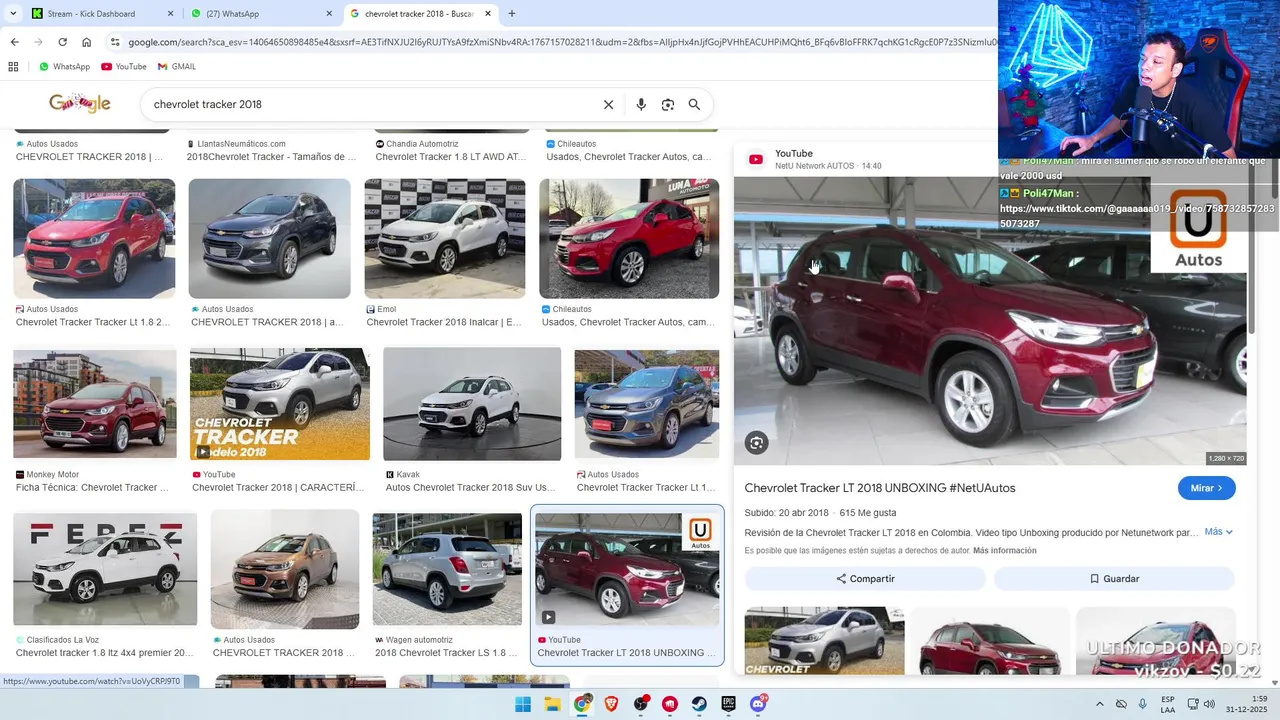Open Epic Games Launcher from taskbar
The image size is (1280, 720).
click(729, 704)
